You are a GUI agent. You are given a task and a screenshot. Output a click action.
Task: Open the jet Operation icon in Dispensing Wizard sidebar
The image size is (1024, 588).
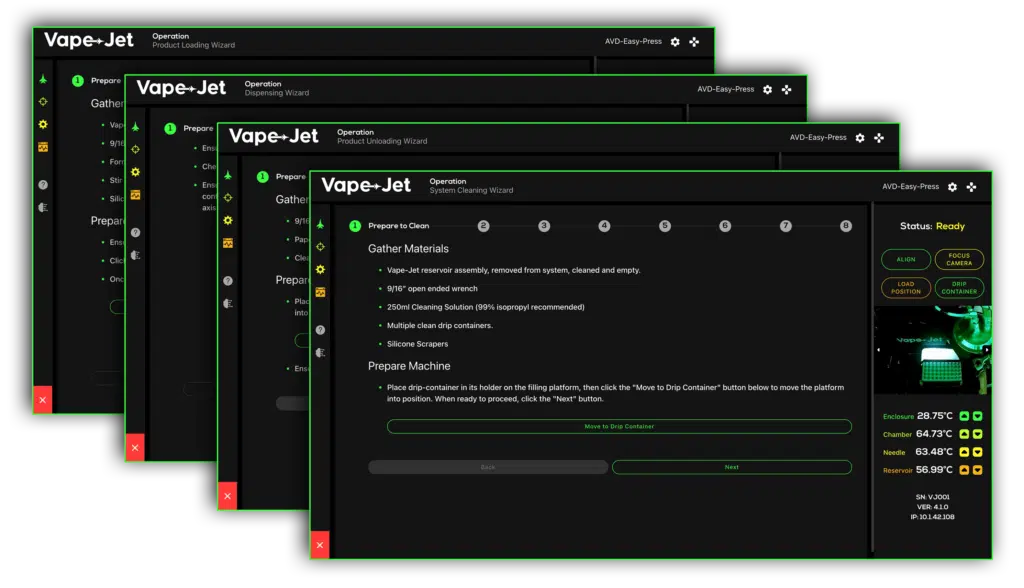pos(135,127)
